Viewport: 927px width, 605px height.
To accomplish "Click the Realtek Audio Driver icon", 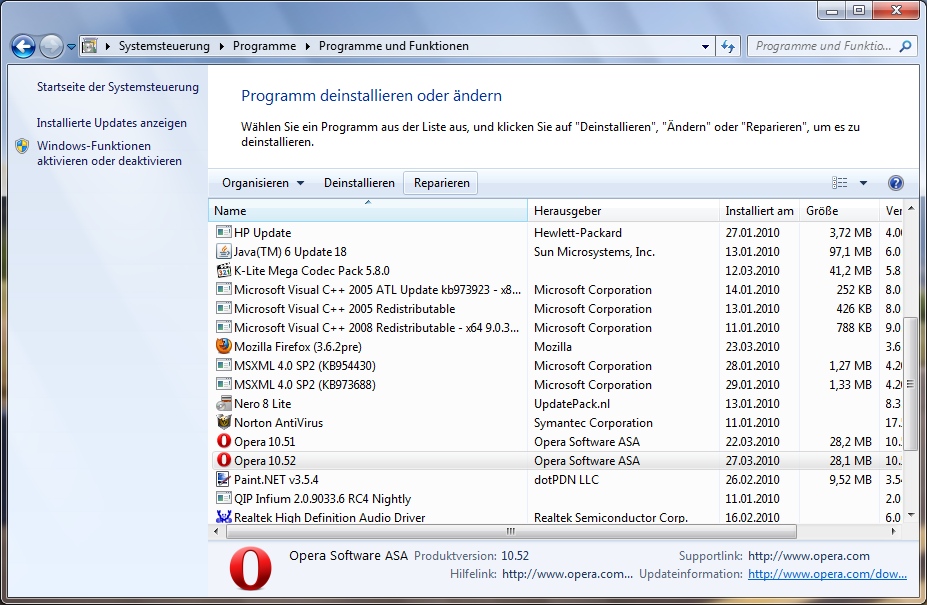I will 223,517.
